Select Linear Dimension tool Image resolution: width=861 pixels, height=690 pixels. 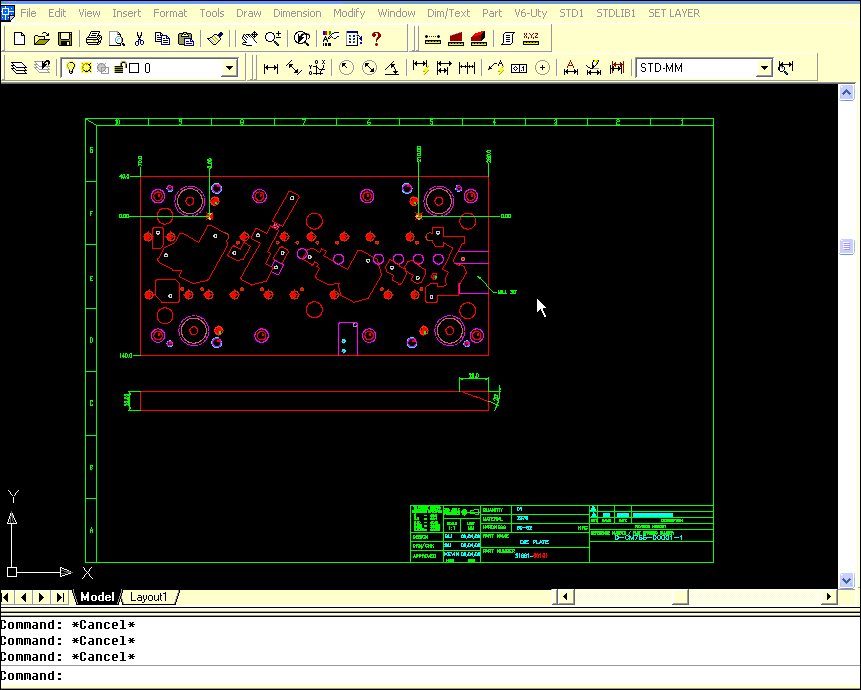coord(271,68)
